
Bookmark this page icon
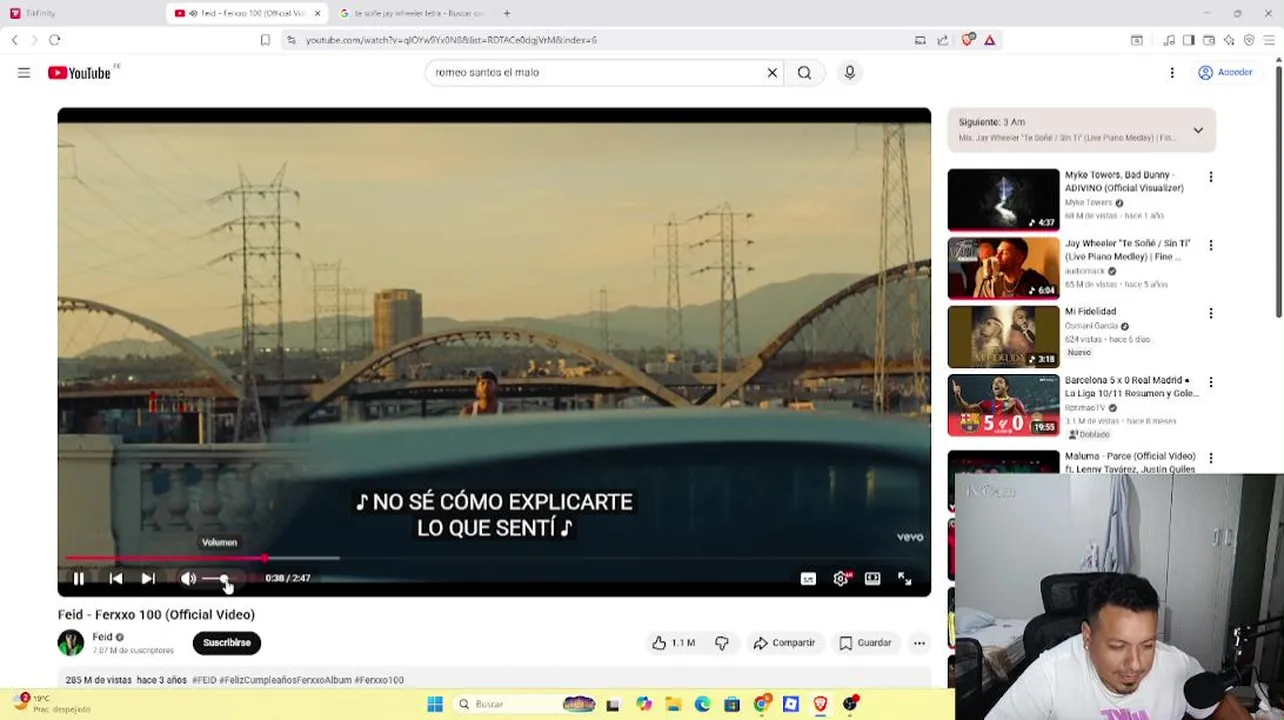tap(265, 40)
